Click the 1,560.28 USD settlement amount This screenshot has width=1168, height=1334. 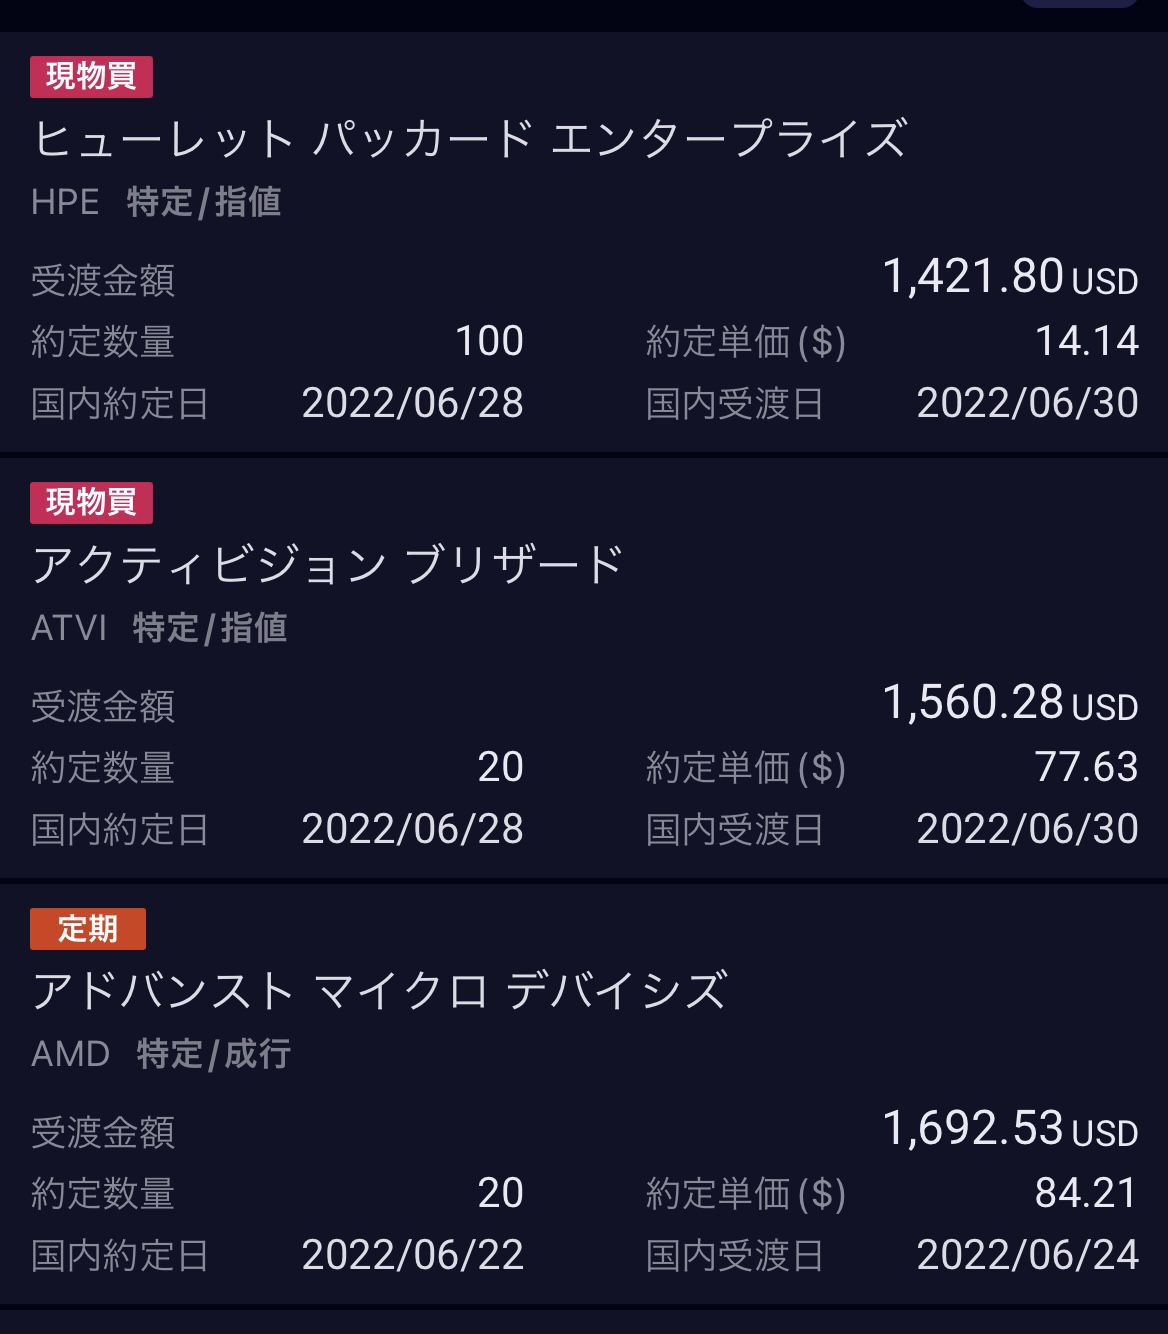pyautogui.click(x=1009, y=703)
